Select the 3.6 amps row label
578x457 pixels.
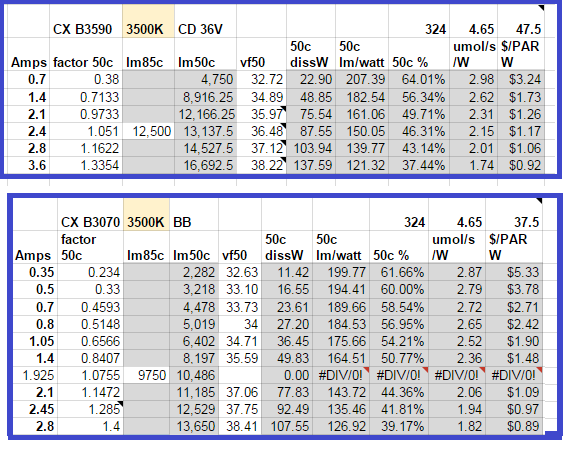[28, 165]
